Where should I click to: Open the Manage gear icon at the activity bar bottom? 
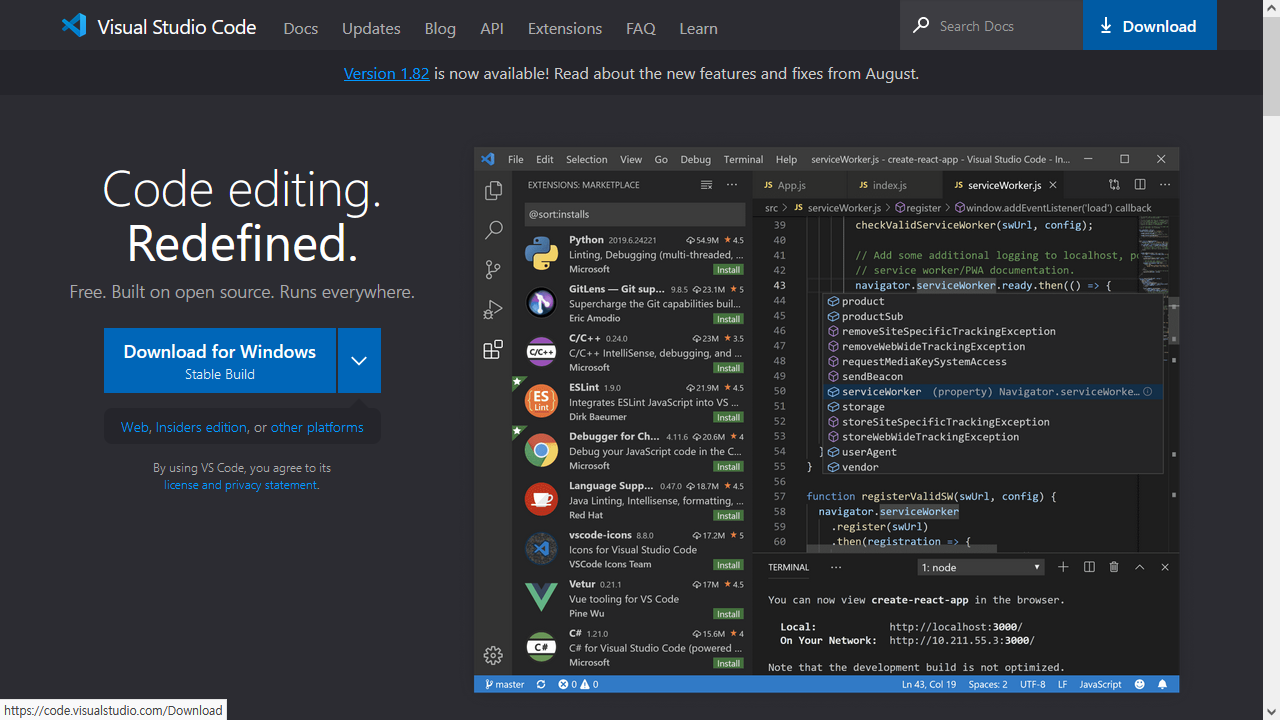[493, 656]
